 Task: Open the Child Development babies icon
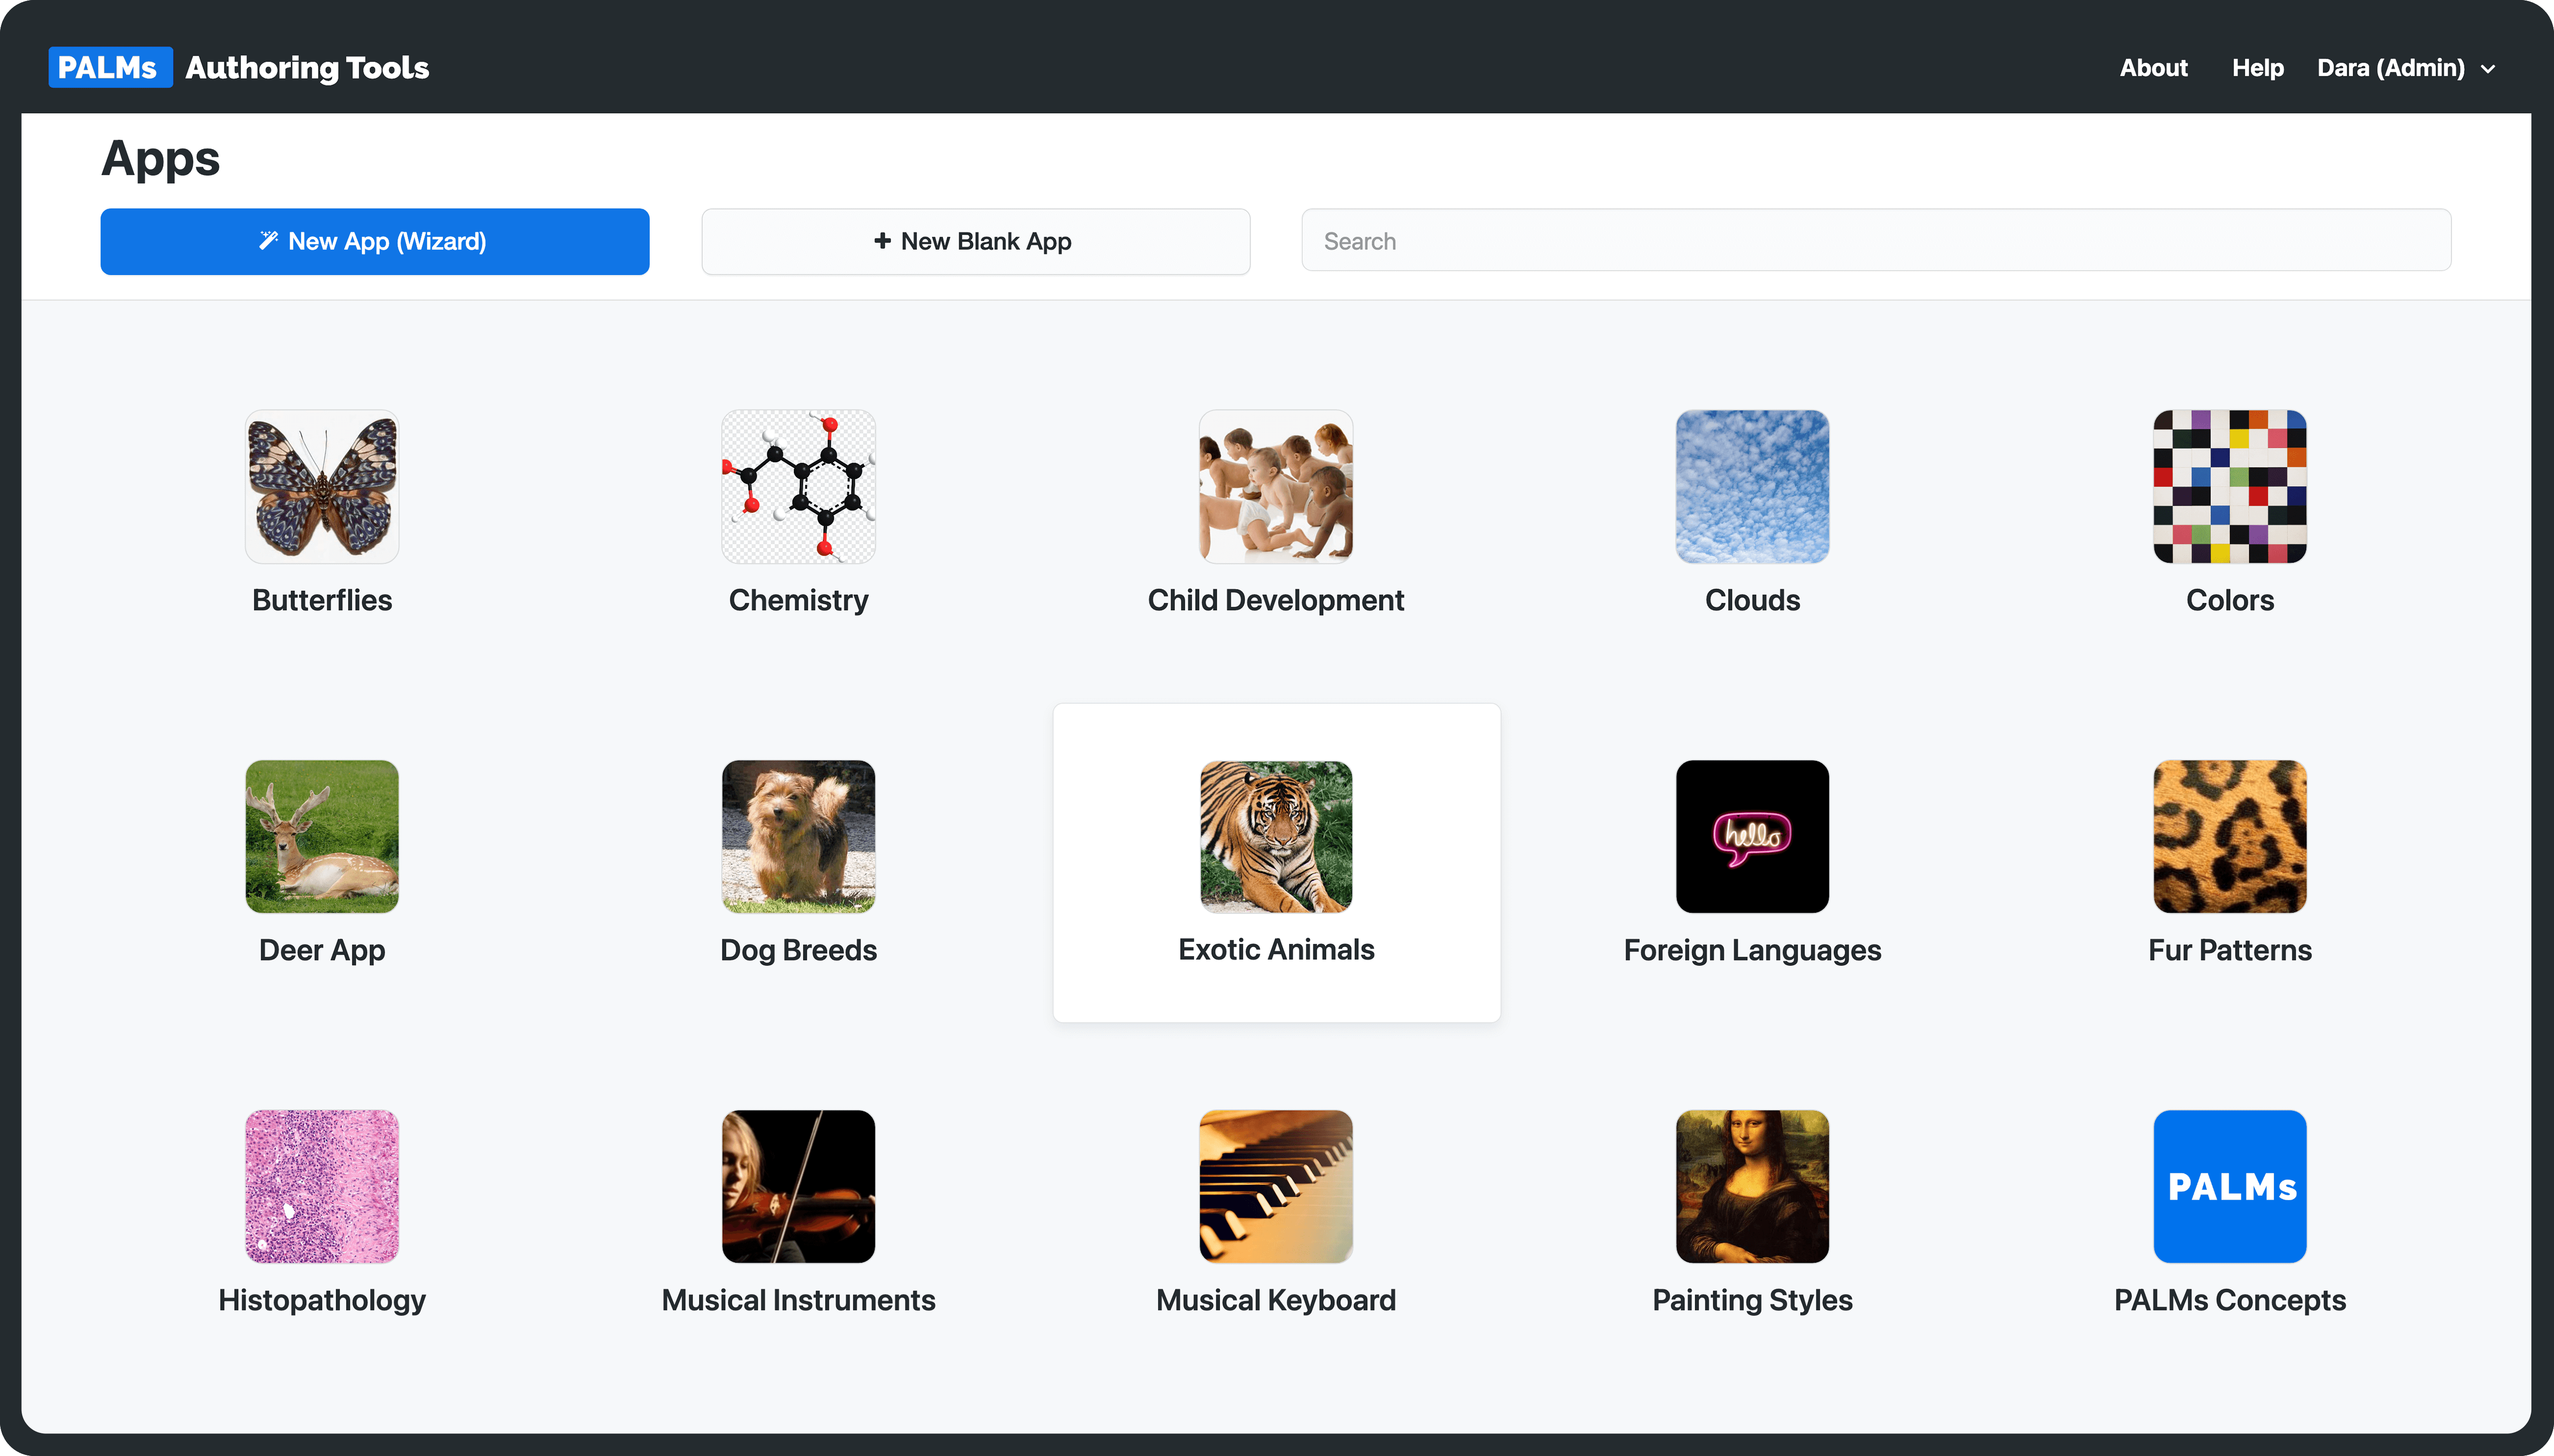1276,487
